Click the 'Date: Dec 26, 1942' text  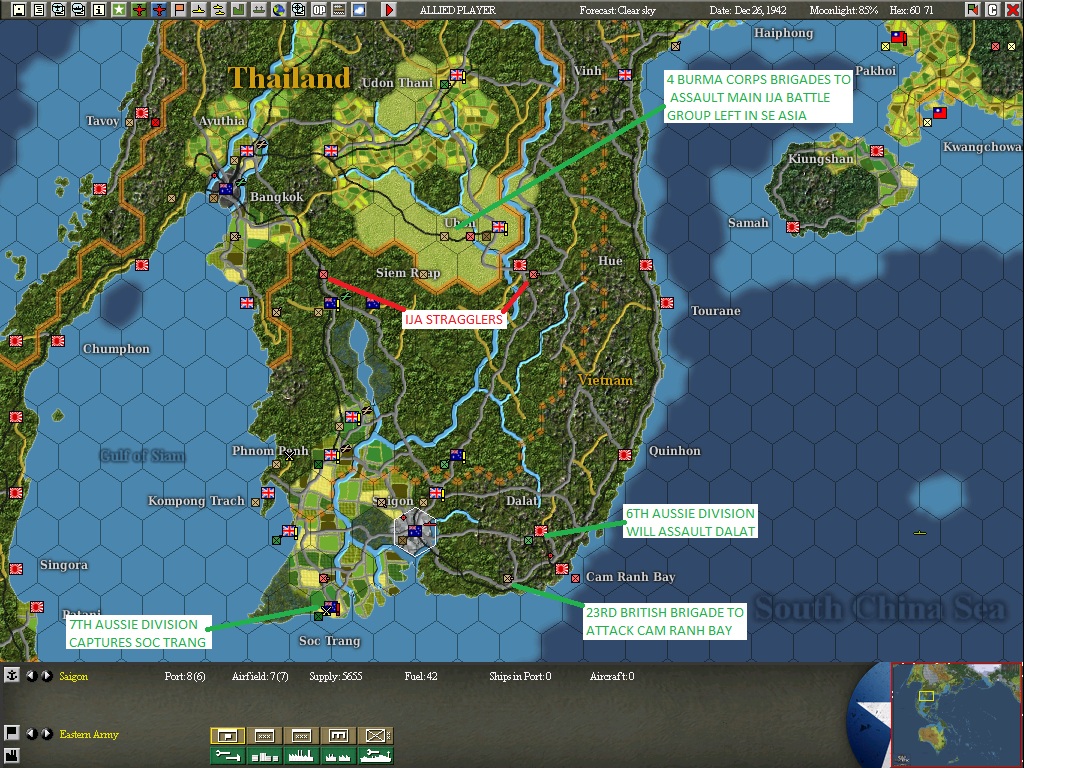pos(748,10)
